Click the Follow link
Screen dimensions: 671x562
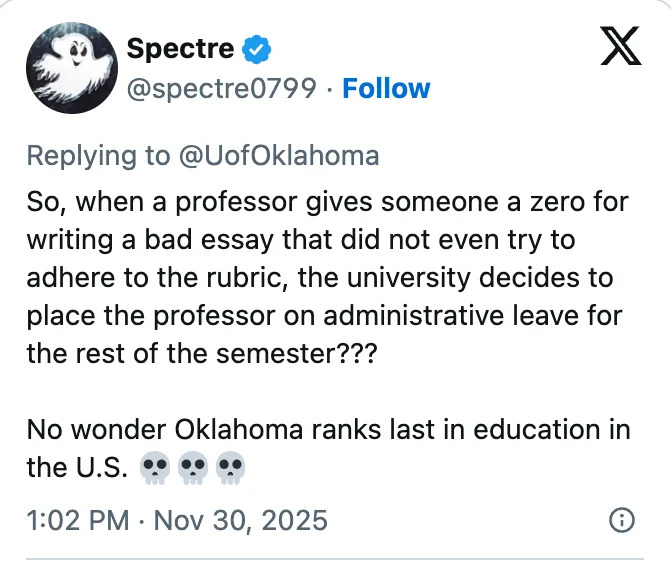pyautogui.click(x=386, y=89)
